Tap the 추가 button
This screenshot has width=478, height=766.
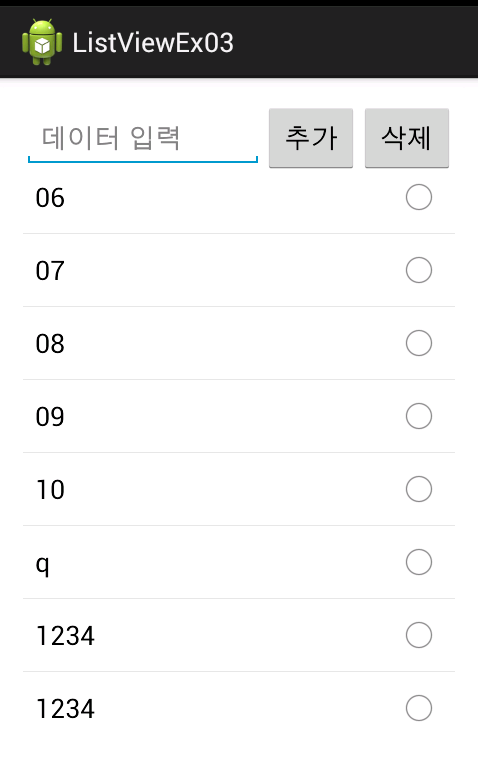coord(311,138)
